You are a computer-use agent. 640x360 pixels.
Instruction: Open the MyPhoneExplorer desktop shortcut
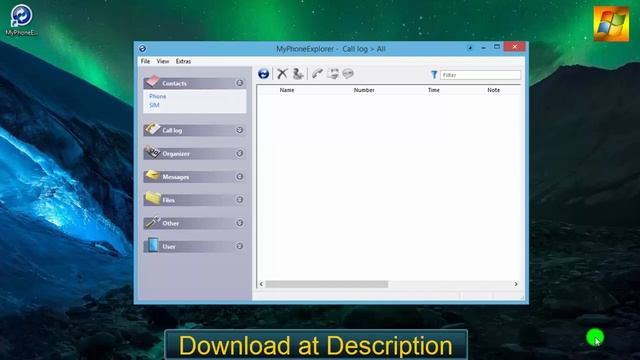tap(21, 20)
